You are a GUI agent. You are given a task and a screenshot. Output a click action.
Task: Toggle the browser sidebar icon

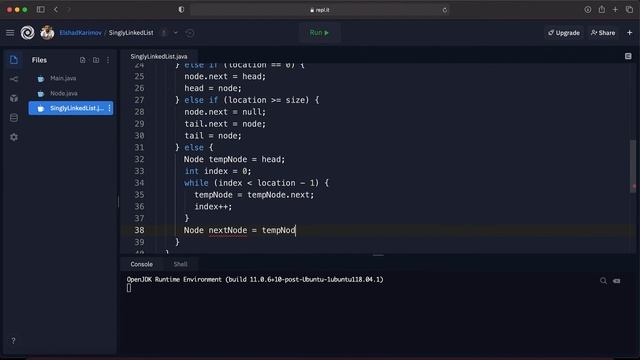40,9
